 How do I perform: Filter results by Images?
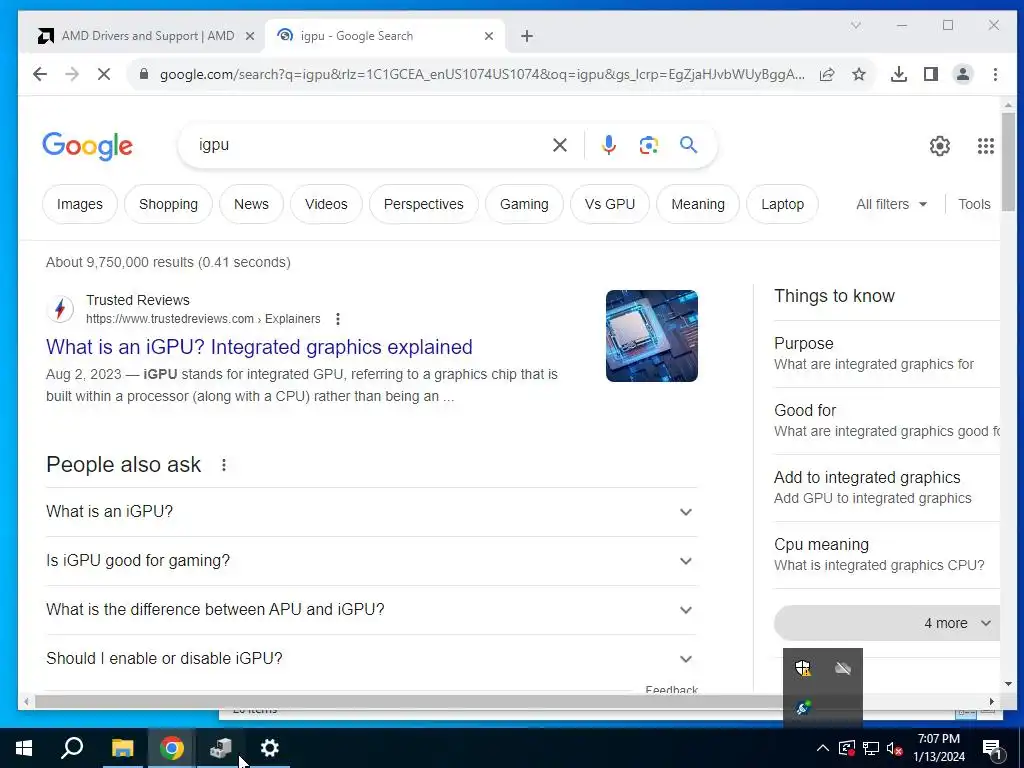coord(80,204)
